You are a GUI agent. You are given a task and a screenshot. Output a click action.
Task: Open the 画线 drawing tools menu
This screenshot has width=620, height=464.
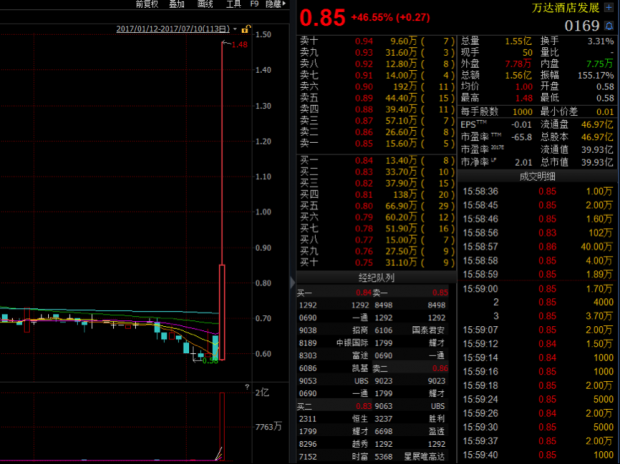pyautogui.click(x=205, y=4)
